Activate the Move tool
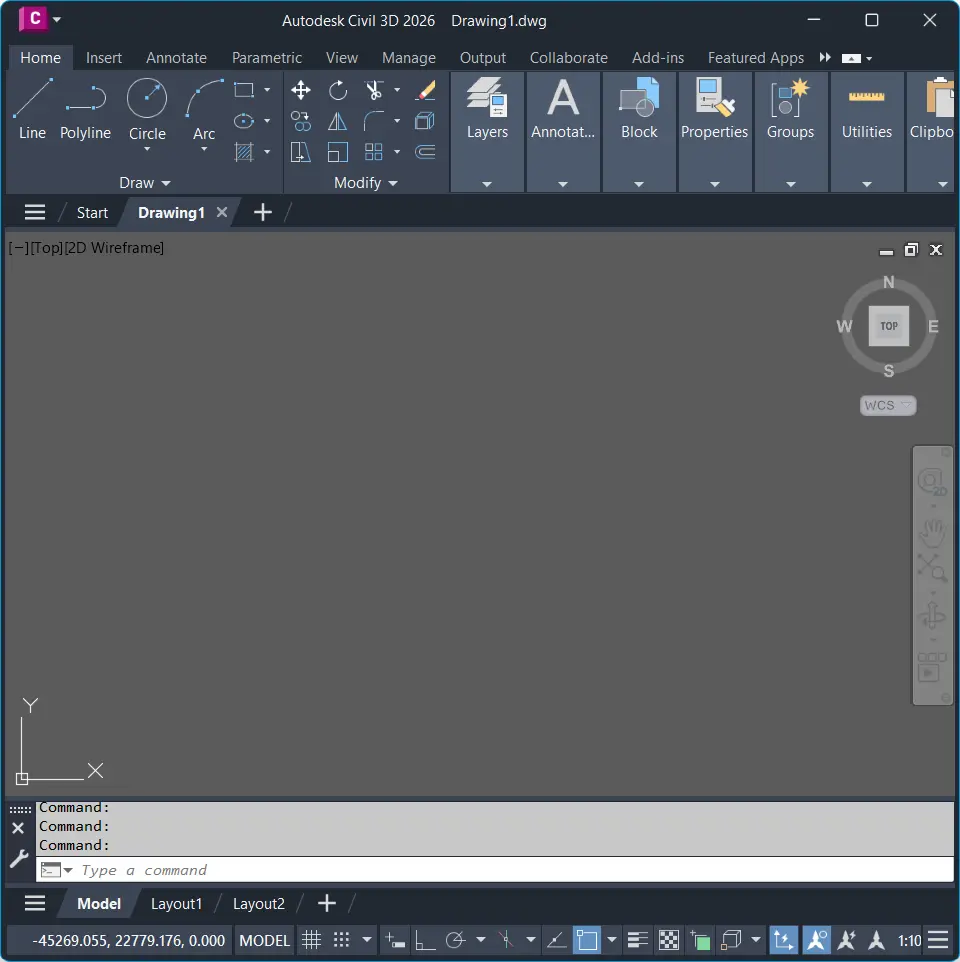 click(x=301, y=90)
